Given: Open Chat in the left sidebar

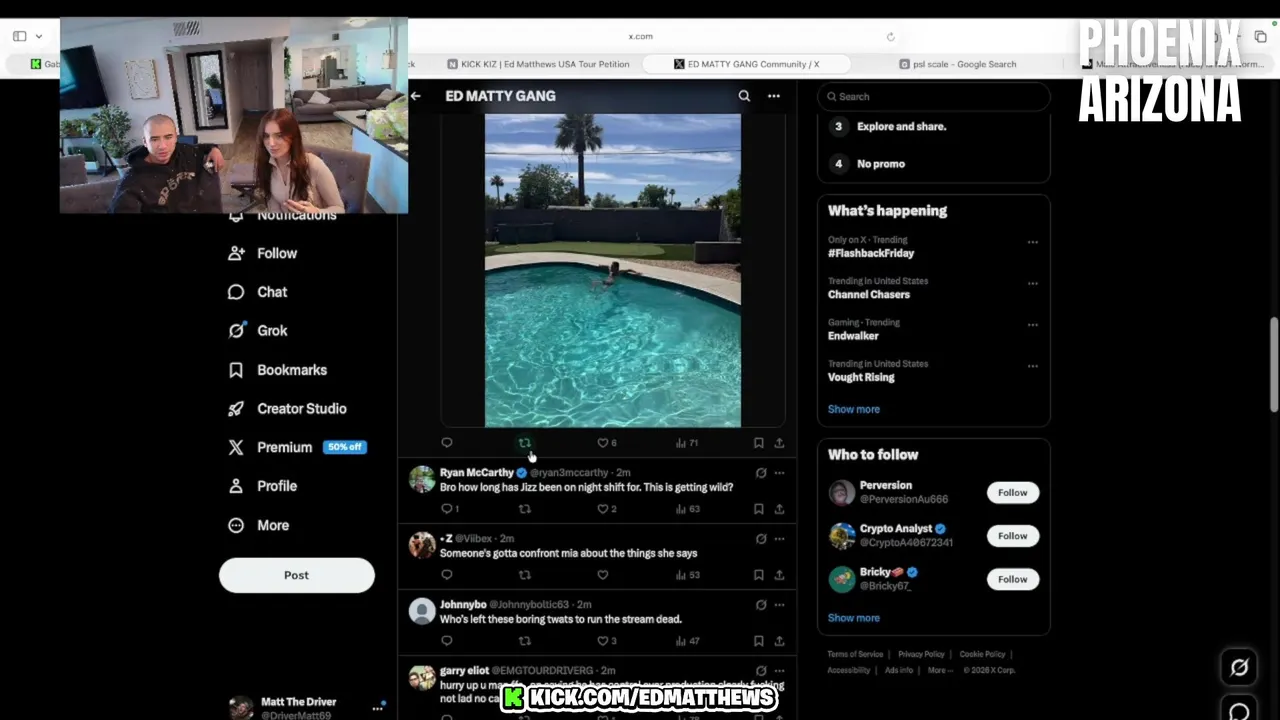Looking at the screenshot, I should [258, 292].
